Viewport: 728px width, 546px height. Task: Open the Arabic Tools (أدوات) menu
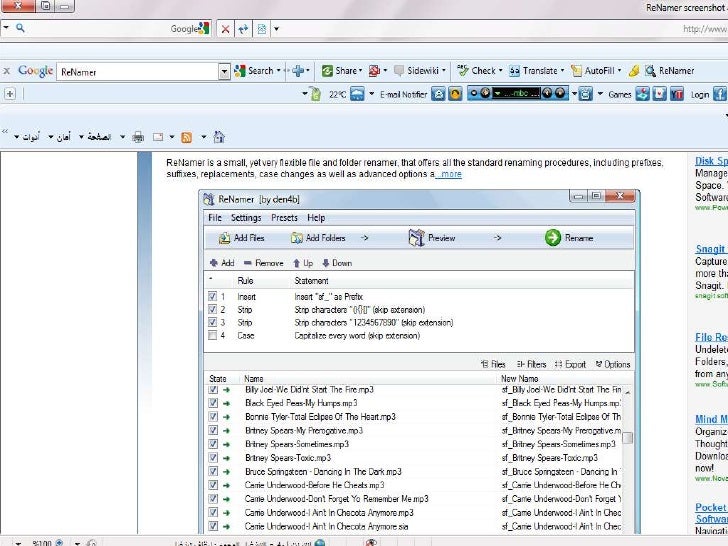click(27, 137)
